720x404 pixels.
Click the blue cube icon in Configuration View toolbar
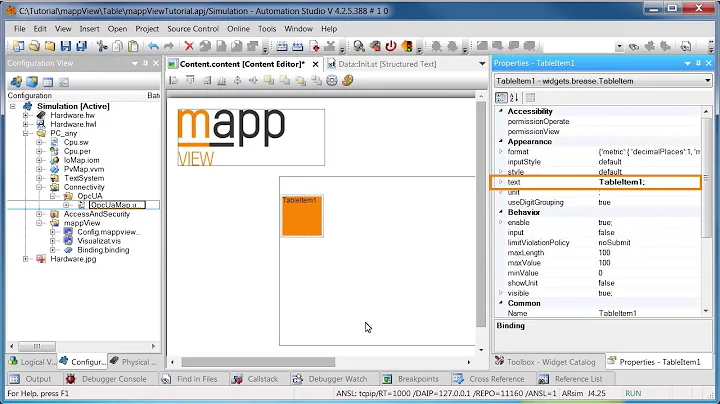pyautogui.click(x=32, y=82)
